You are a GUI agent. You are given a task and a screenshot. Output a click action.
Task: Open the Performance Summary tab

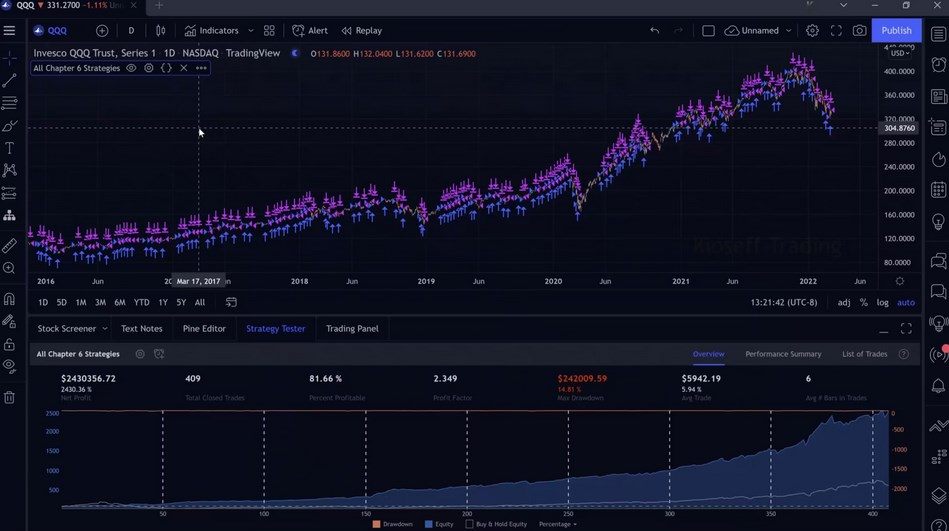[x=783, y=354]
